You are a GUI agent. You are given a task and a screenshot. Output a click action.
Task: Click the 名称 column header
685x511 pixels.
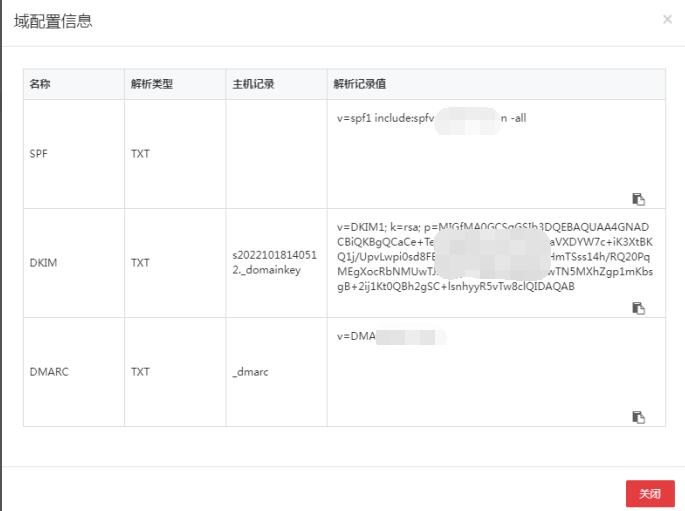[40, 84]
